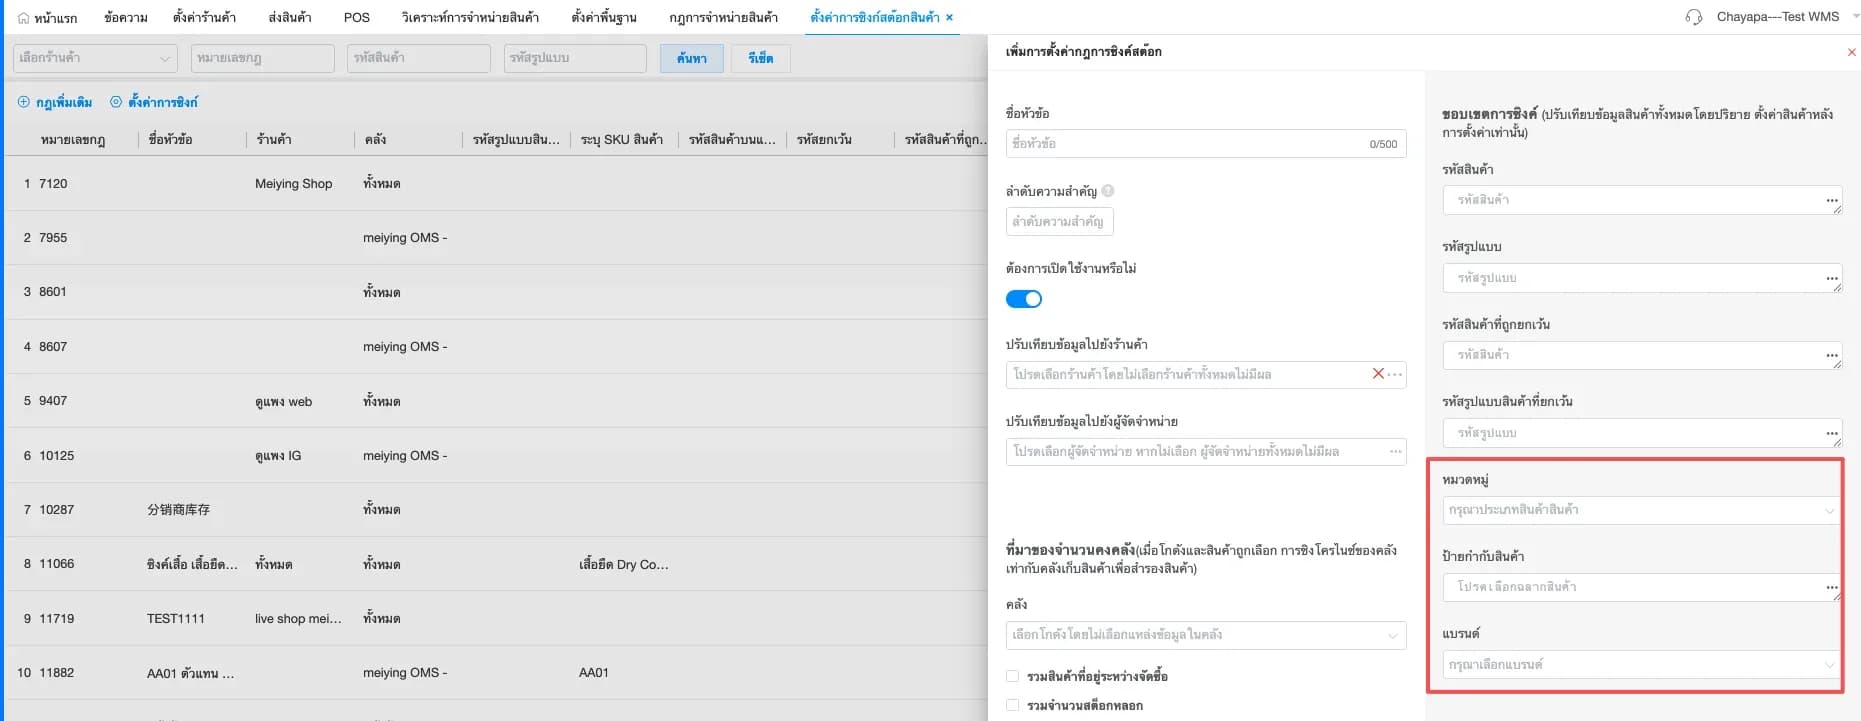1861x721 pixels.
Task: Check include stock in purchase transit
Action: (1013, 676)
